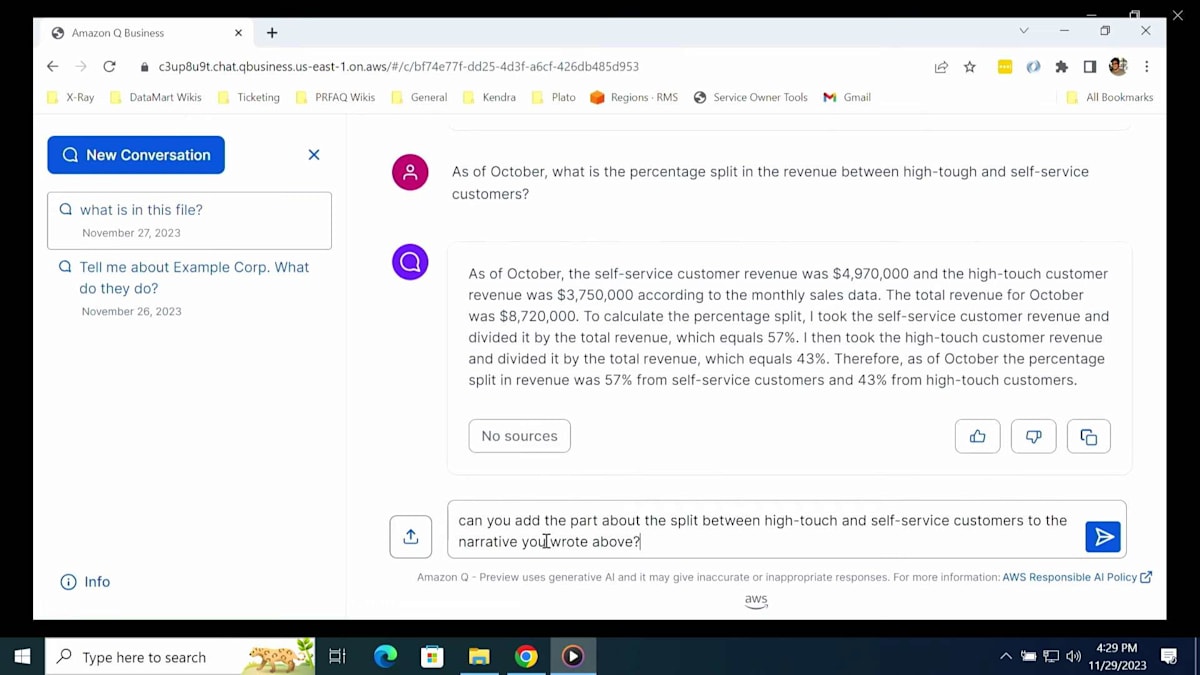1200x675 pixels.
Task: Toggle the browser side panel
Action: 1090,67
